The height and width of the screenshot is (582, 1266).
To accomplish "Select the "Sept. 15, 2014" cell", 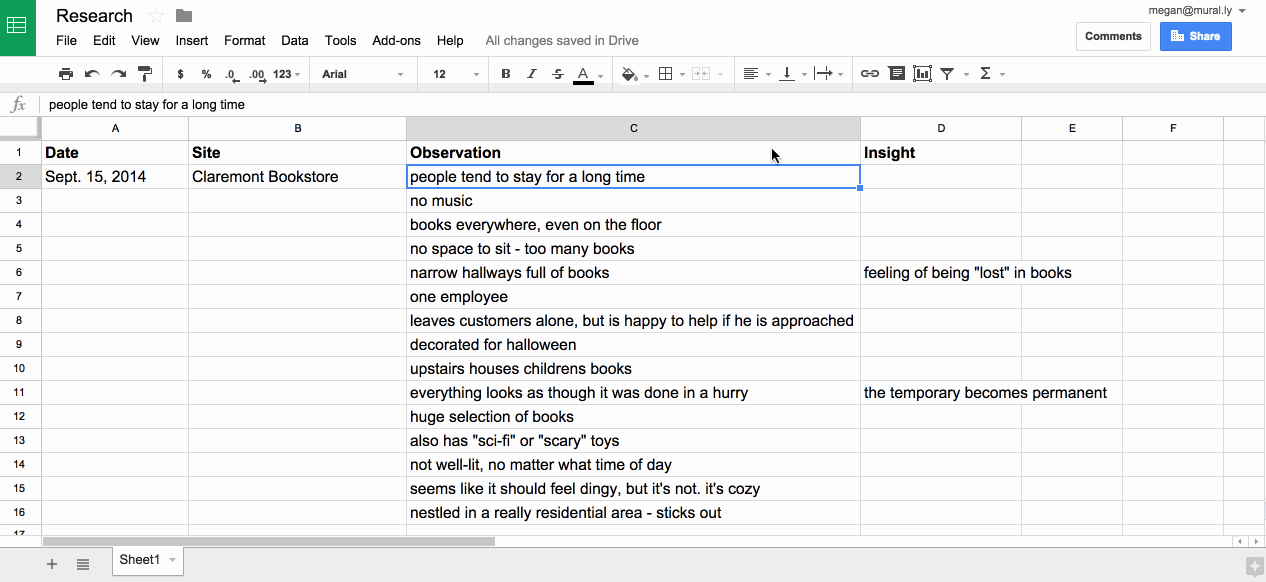I will pos(115,177).
